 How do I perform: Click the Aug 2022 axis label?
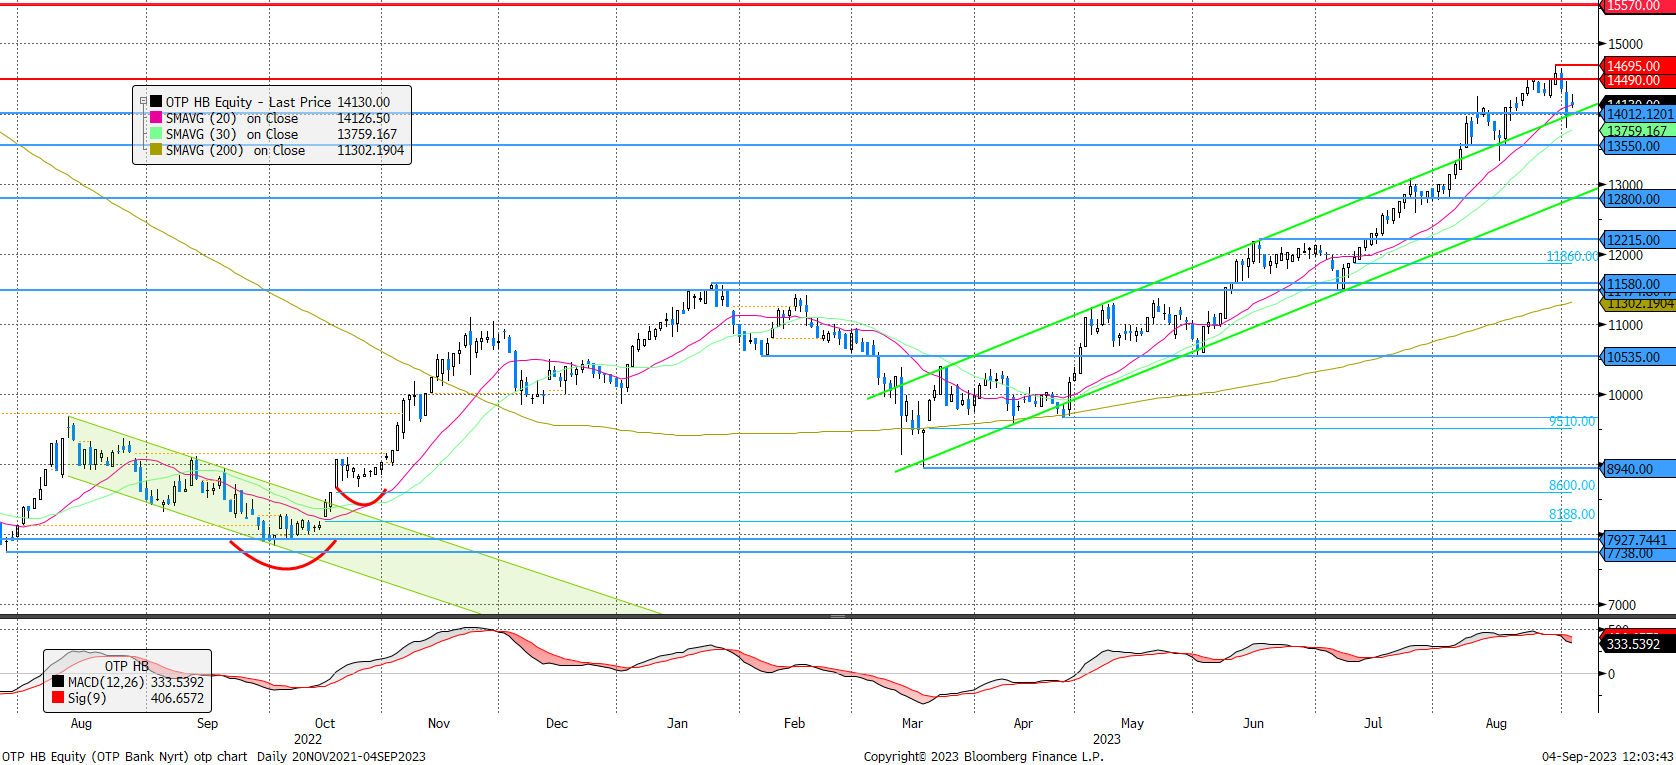[81, 723]
